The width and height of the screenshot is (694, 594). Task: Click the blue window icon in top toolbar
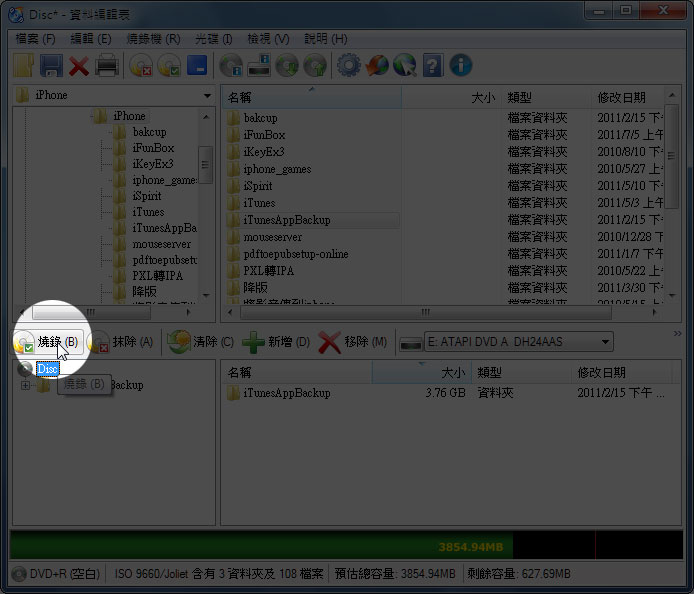pos(197,65)
